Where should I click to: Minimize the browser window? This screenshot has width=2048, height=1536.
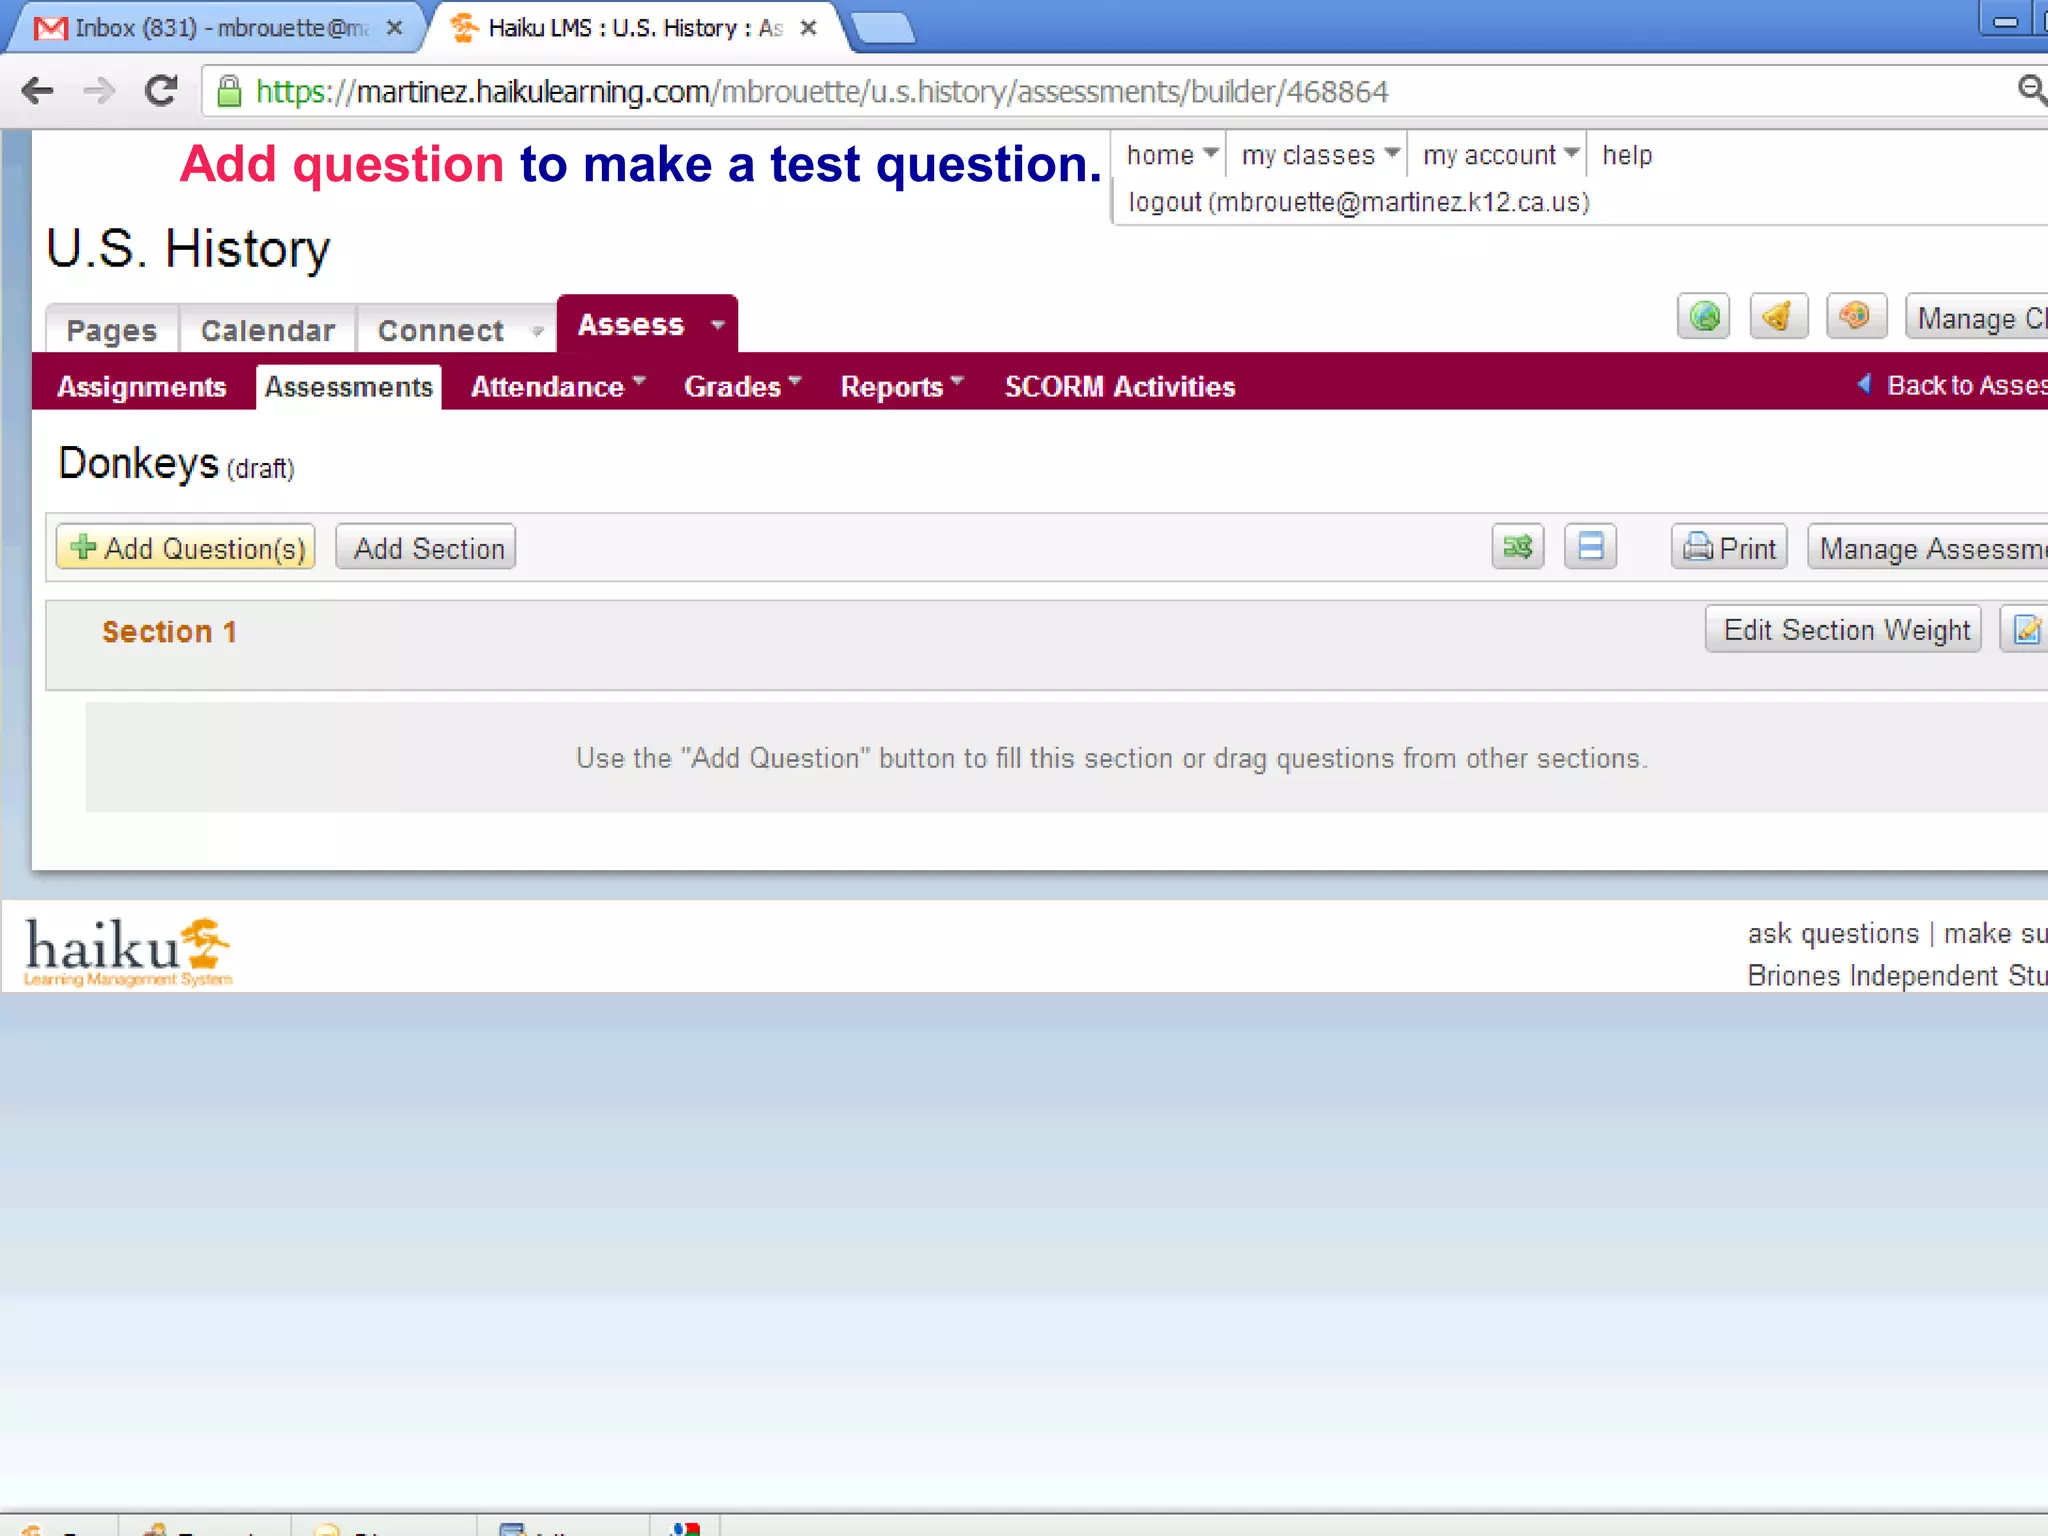pyautogui.click(x=2005, y=21)
